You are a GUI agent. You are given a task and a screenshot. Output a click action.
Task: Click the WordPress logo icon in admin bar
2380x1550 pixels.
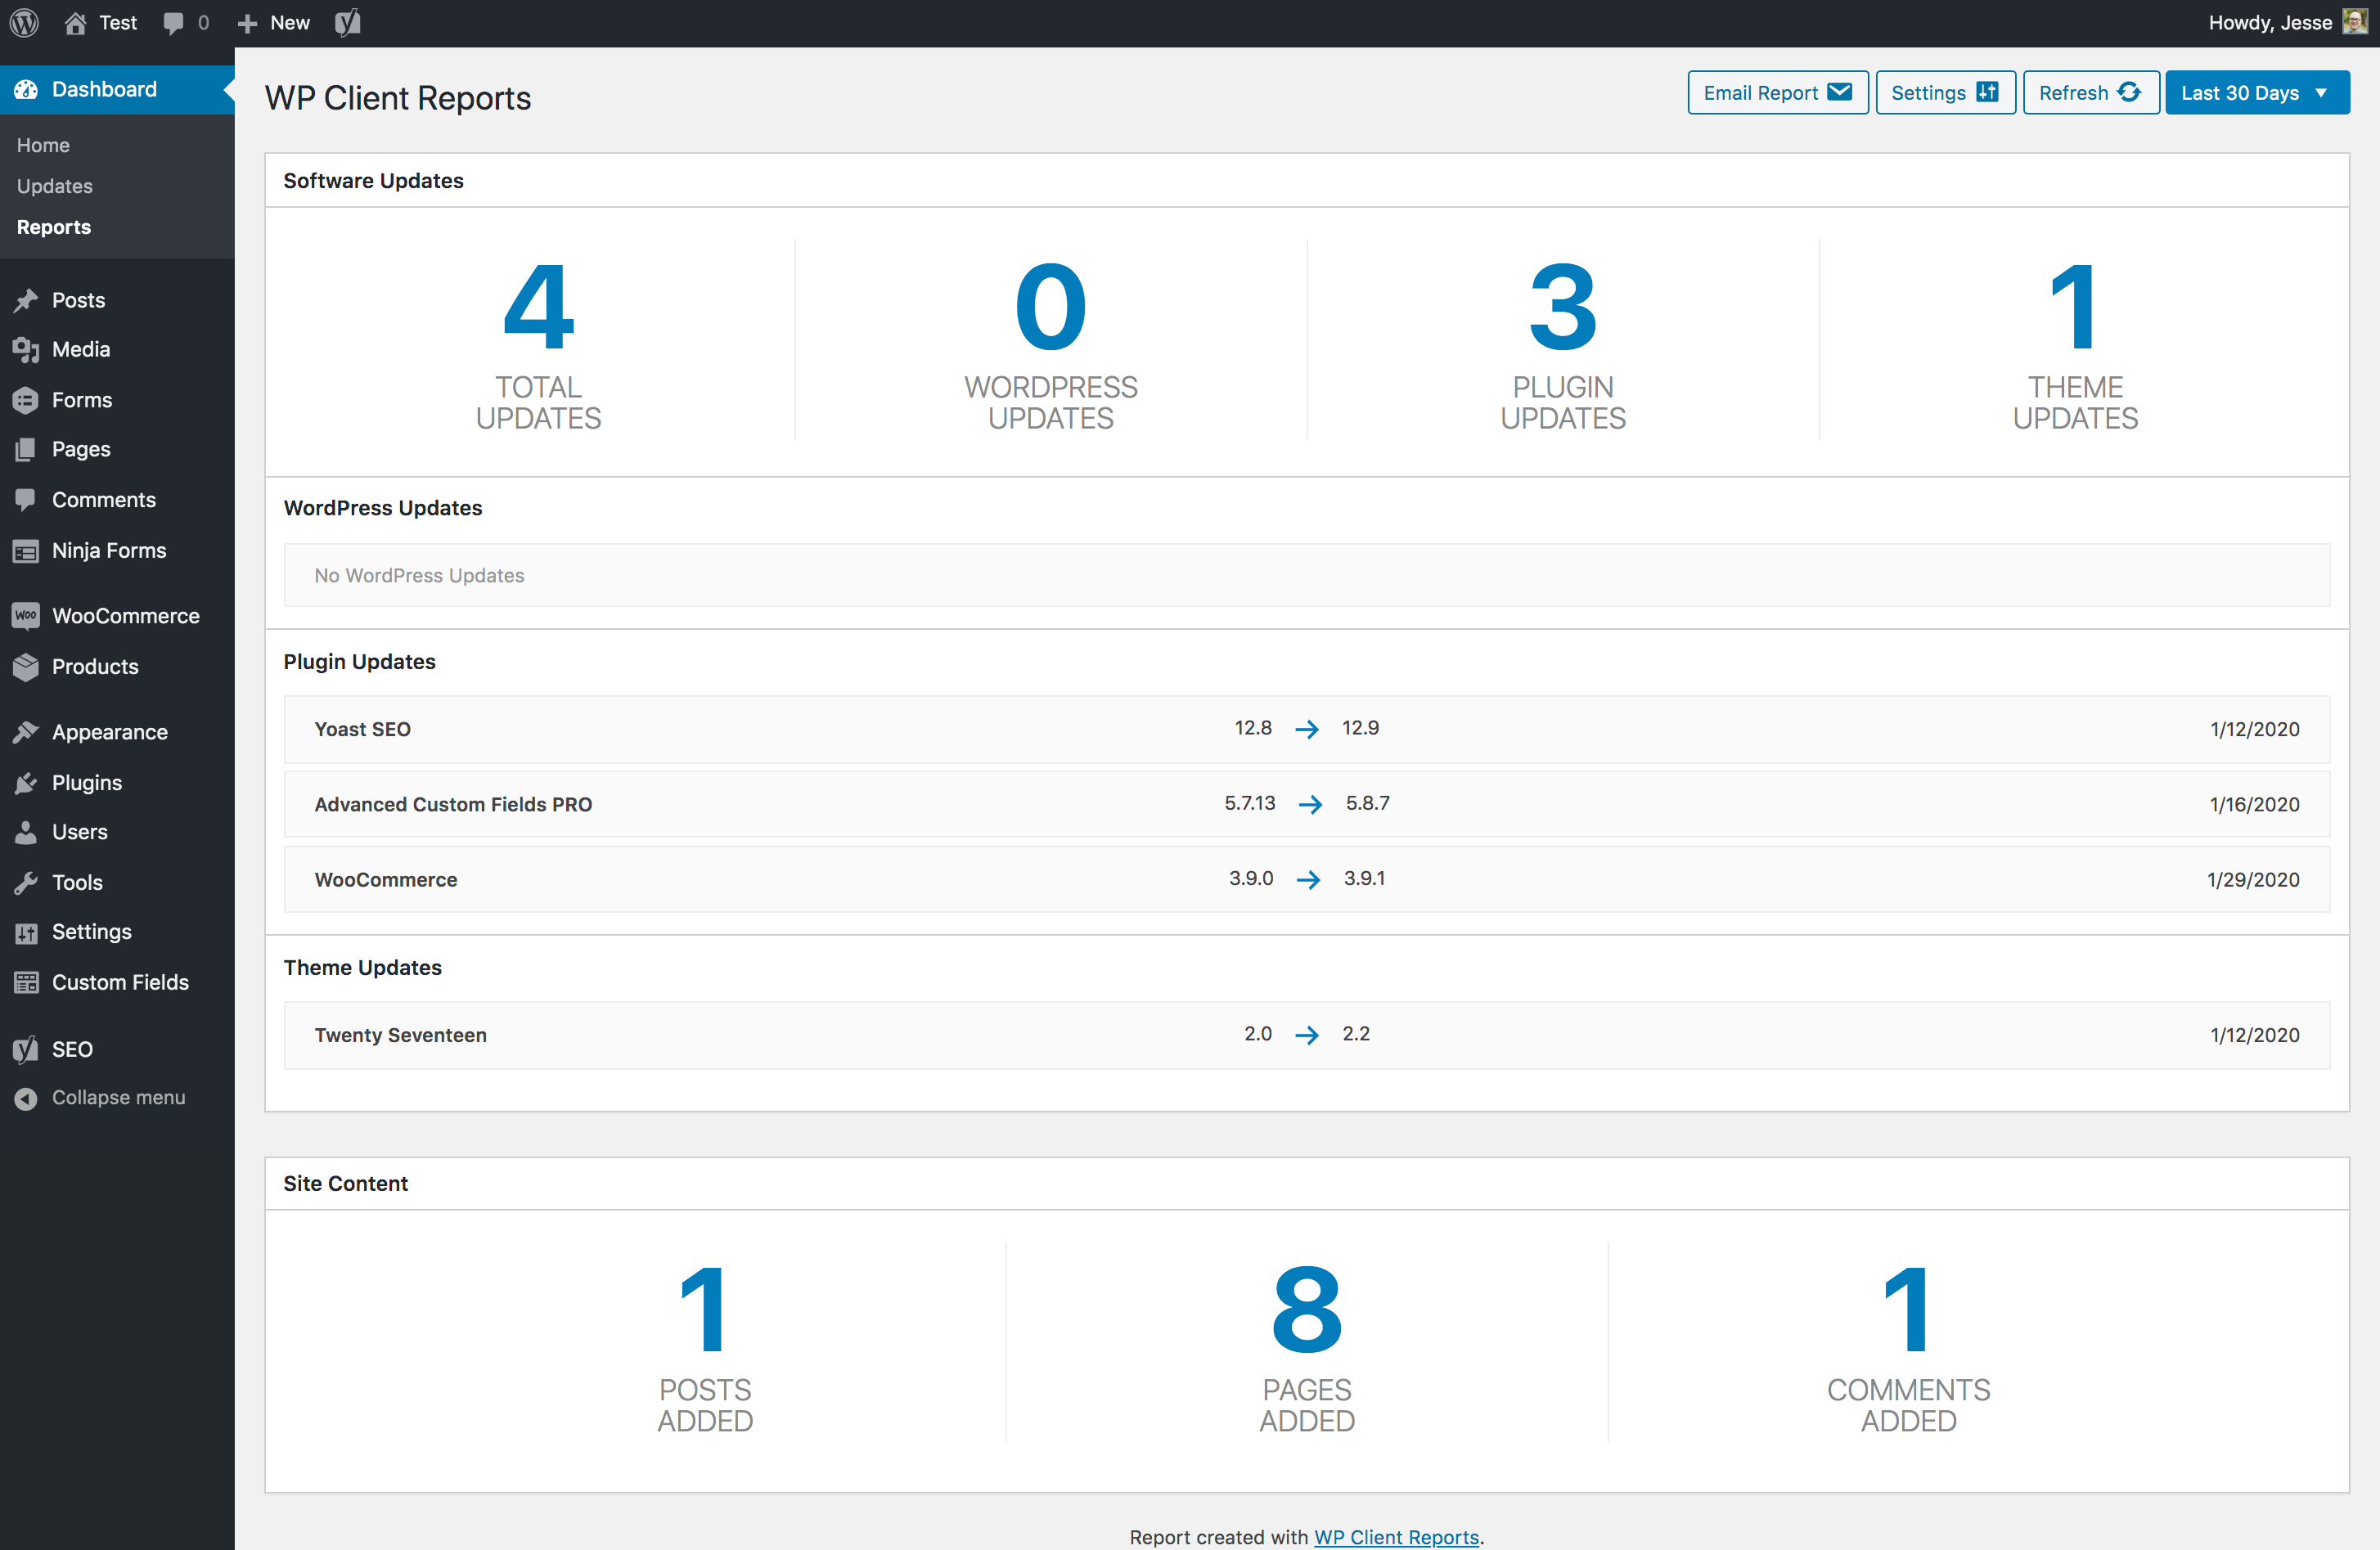(24, 22)
